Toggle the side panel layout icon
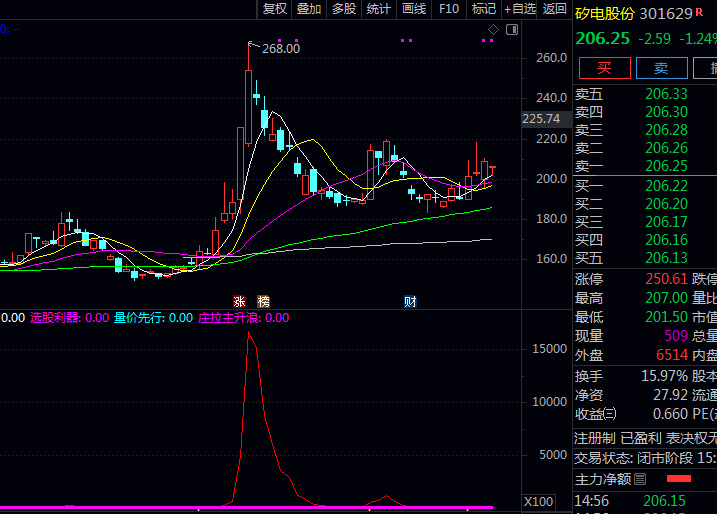Viewport: 717px width, 514px height. click(x=512, y=30)
